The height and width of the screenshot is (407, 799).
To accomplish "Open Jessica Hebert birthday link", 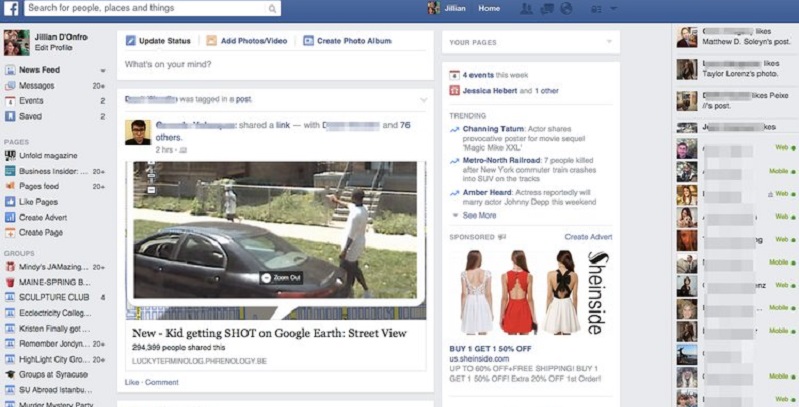I will 492,91.
